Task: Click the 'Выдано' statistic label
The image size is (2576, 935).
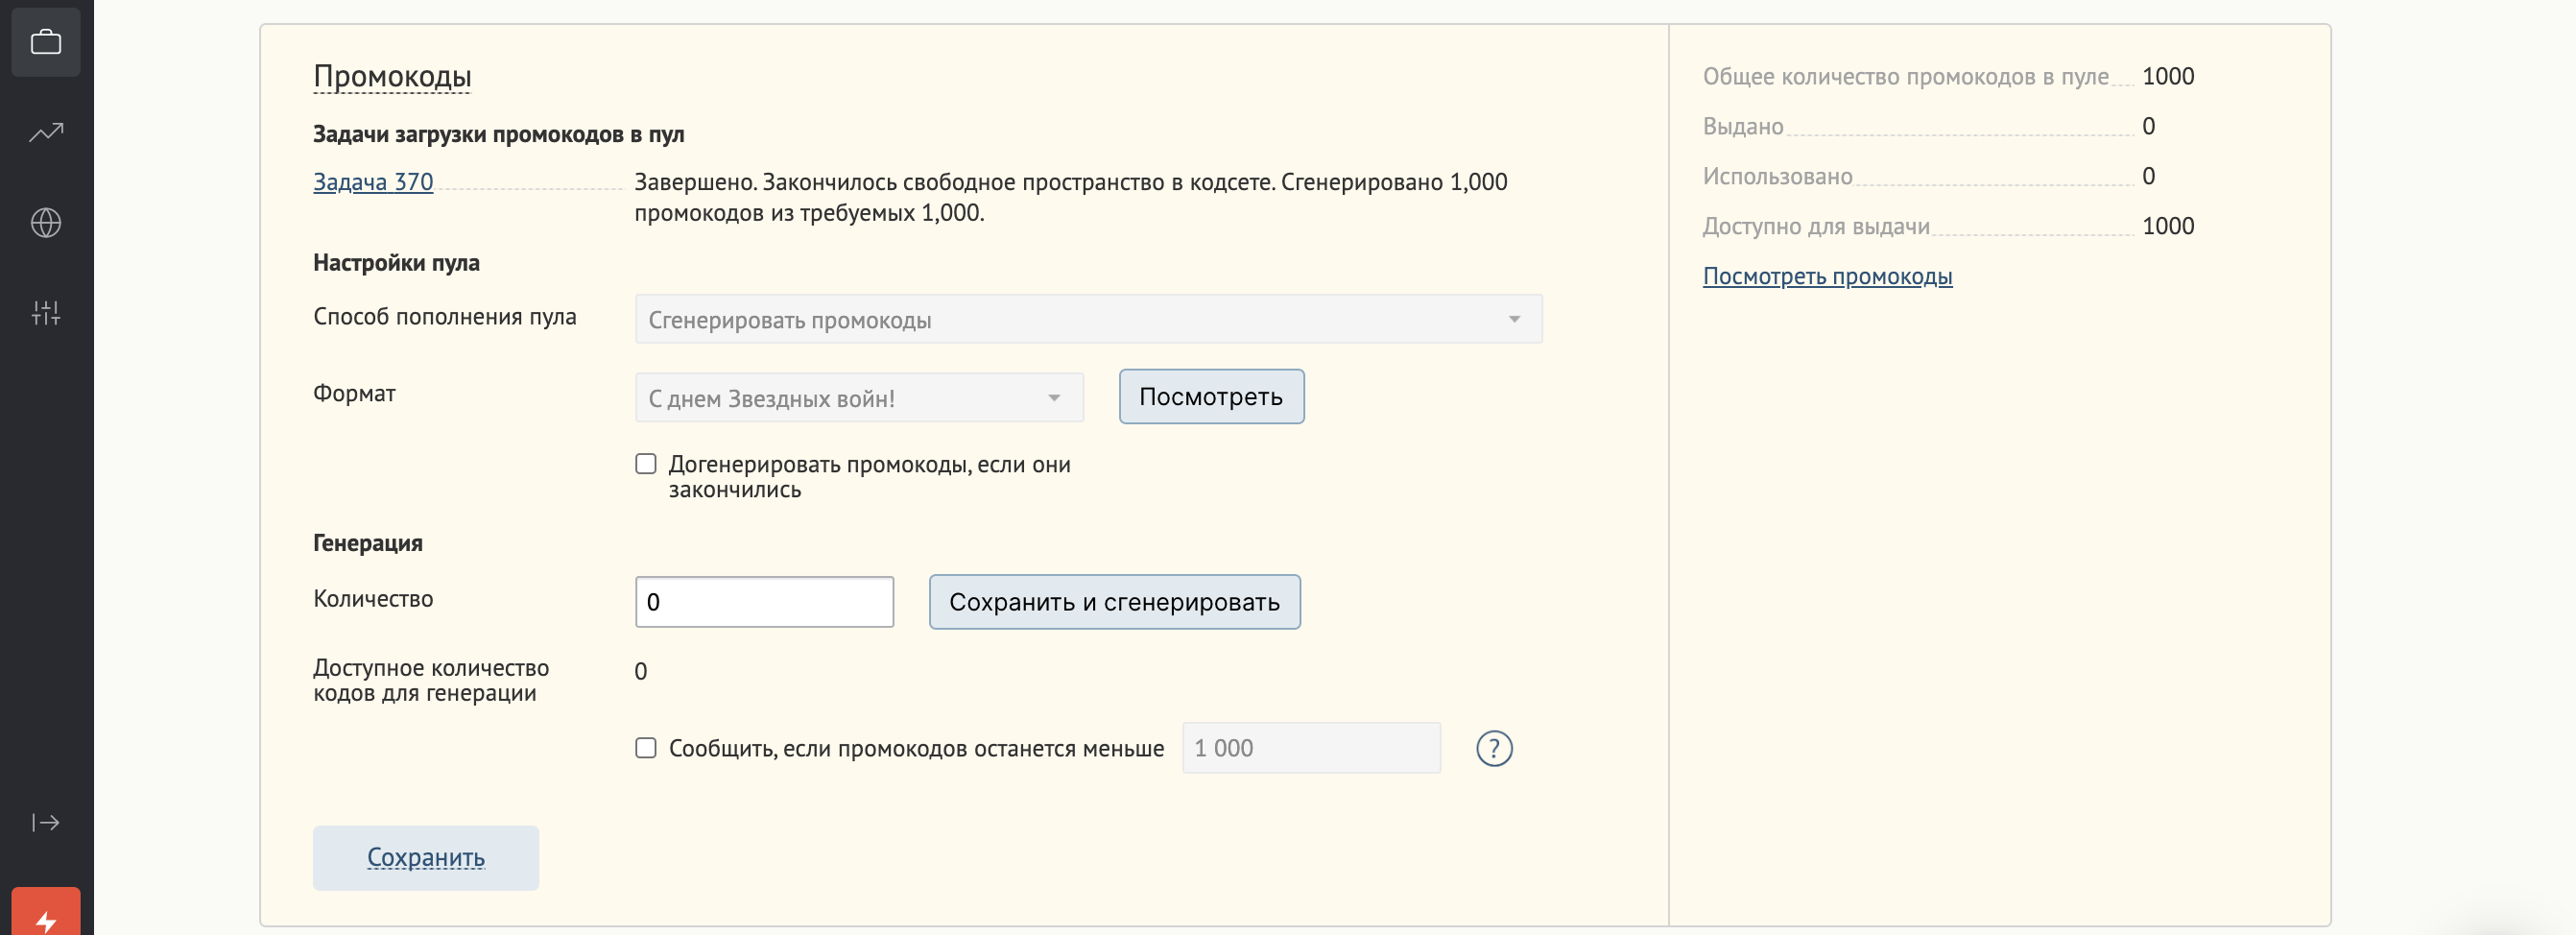Action: click(1743, 126)
